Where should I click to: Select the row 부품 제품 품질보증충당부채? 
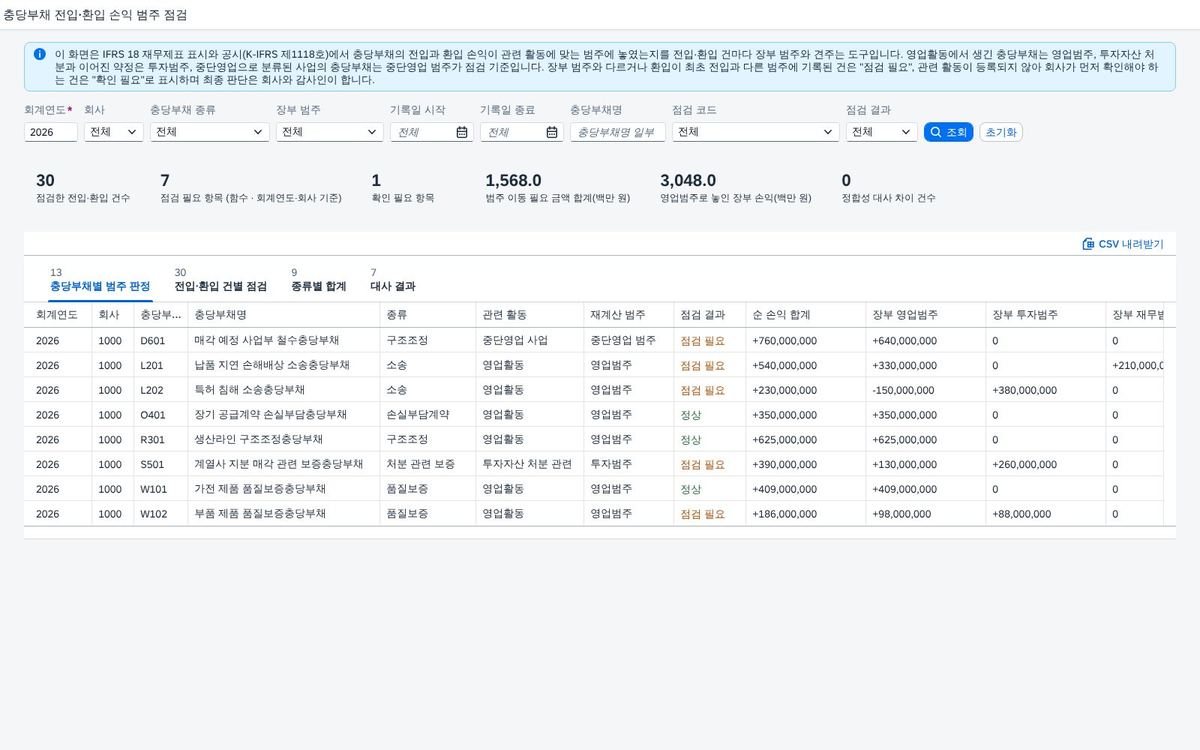(594, 513)
